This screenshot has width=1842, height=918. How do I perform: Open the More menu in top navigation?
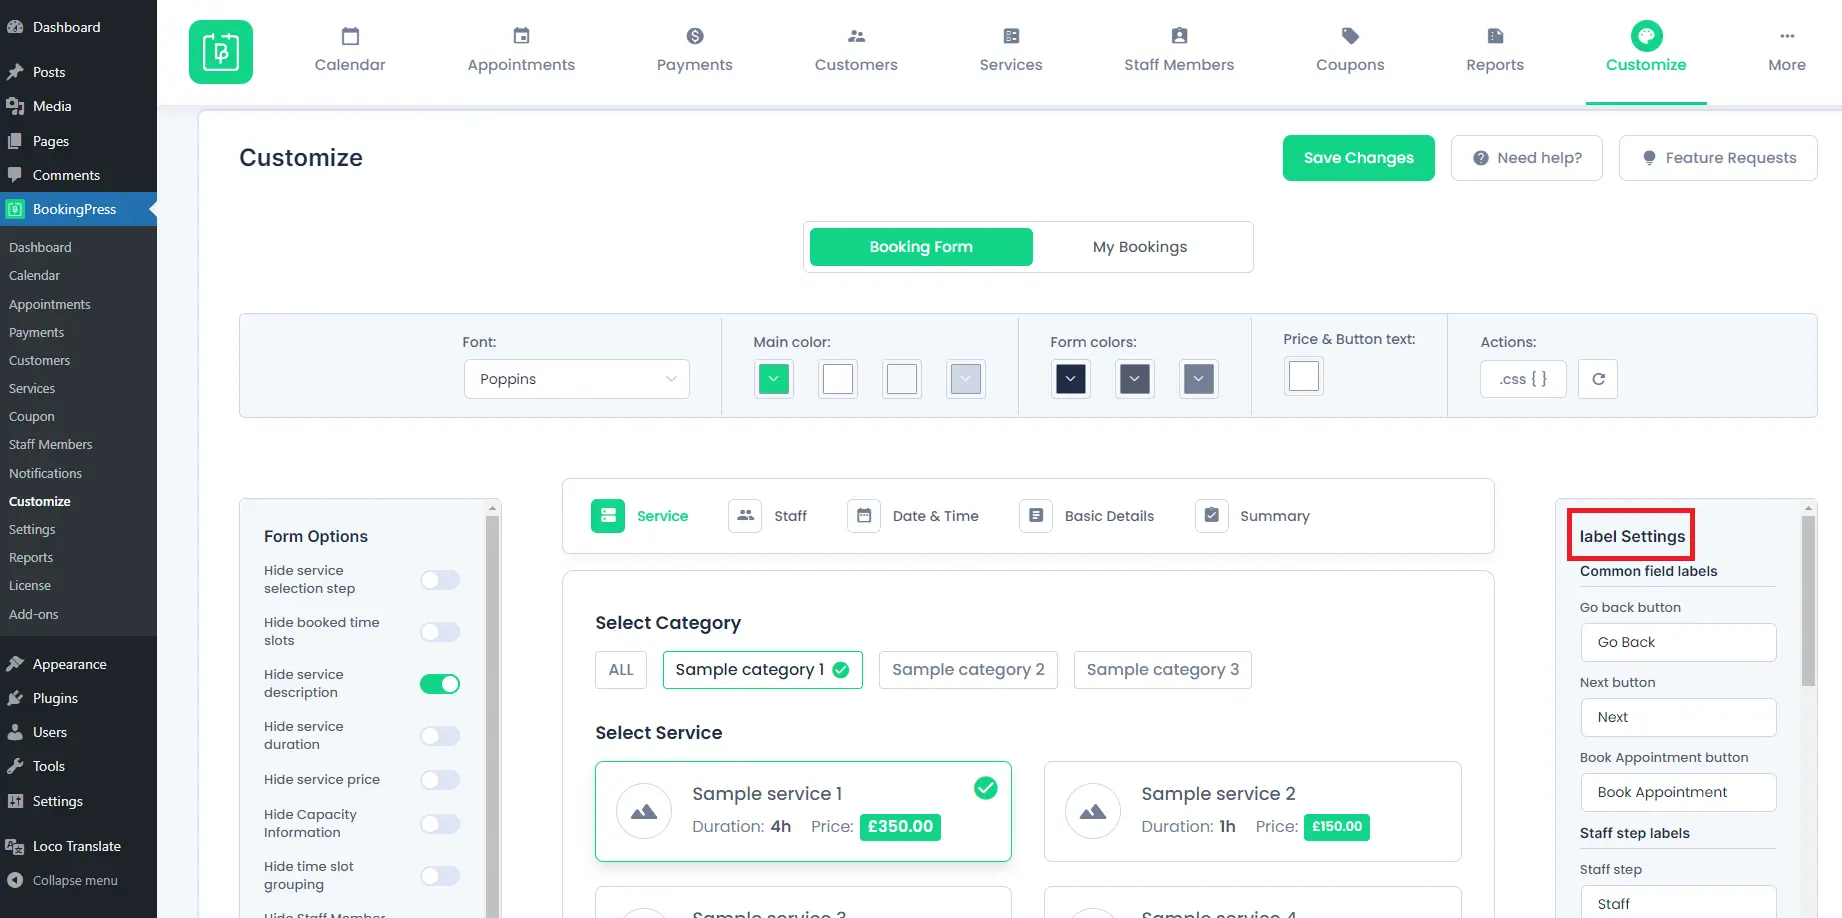tap(1787, 51)
